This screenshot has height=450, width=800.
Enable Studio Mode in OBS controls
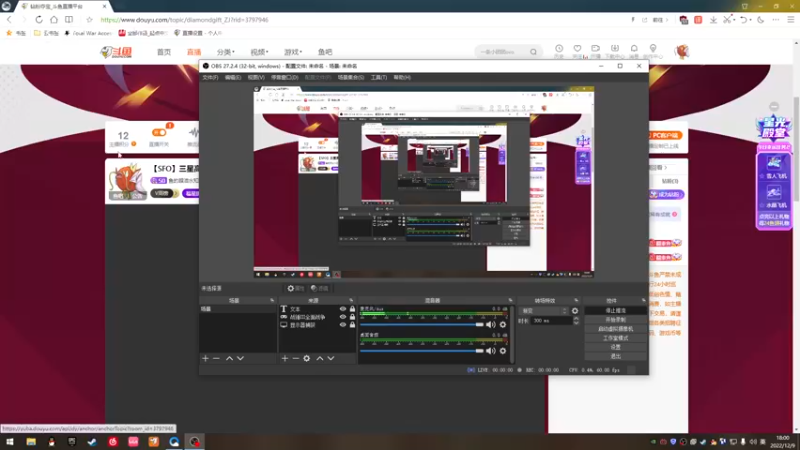click(x=615, y=338)
